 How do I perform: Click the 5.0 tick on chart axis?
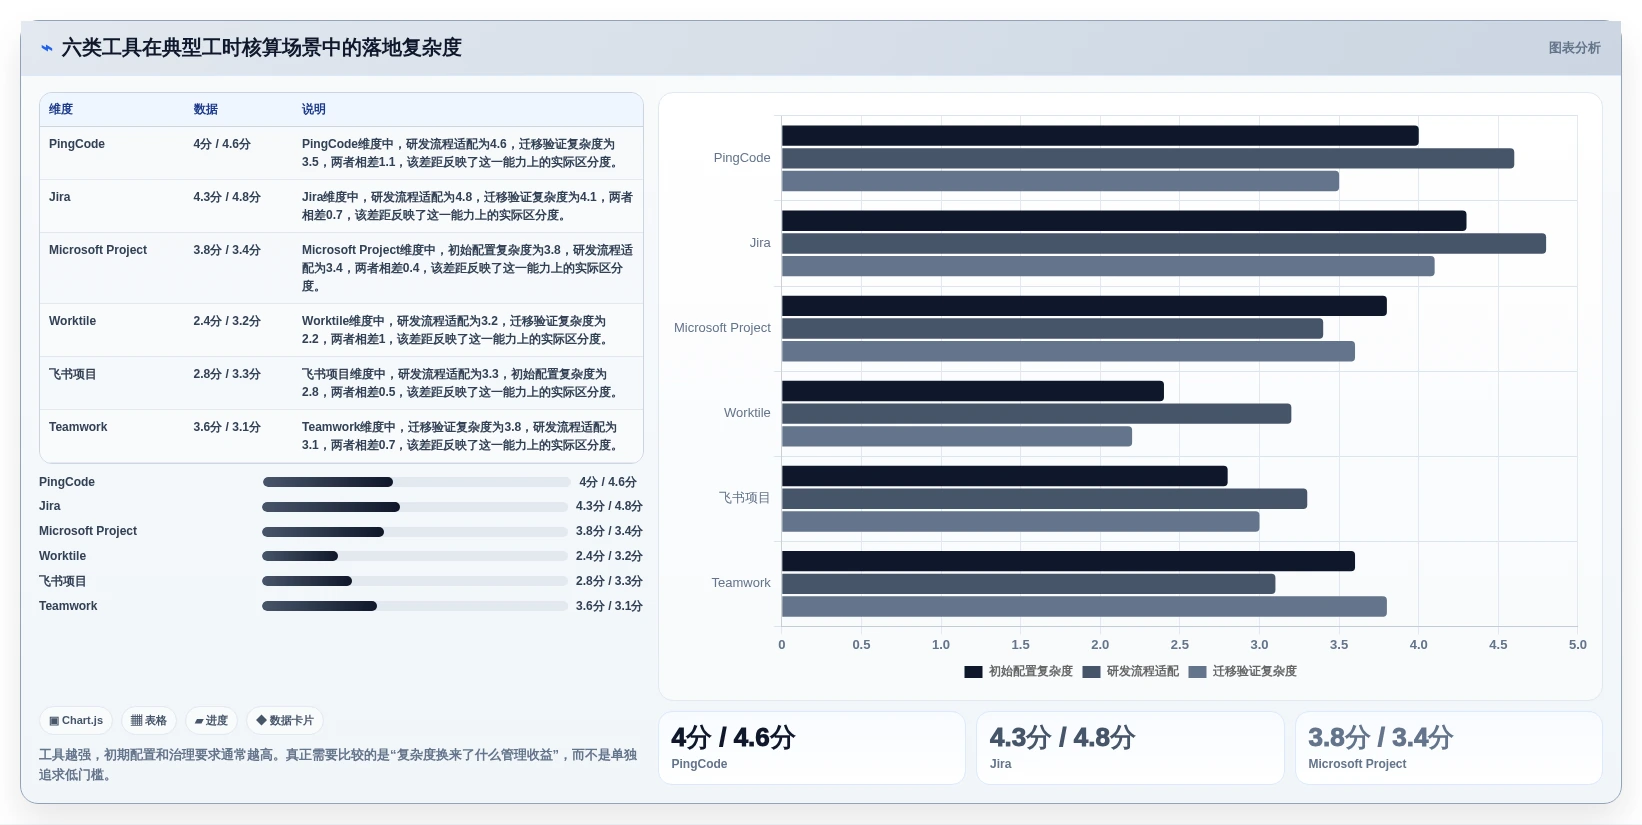pos(1577,645)
